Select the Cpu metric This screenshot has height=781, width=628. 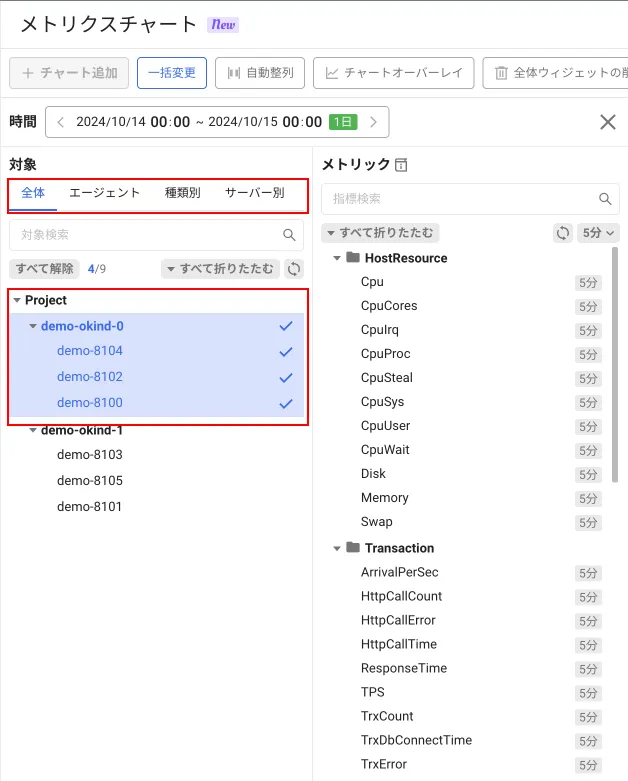coord(372,282)
